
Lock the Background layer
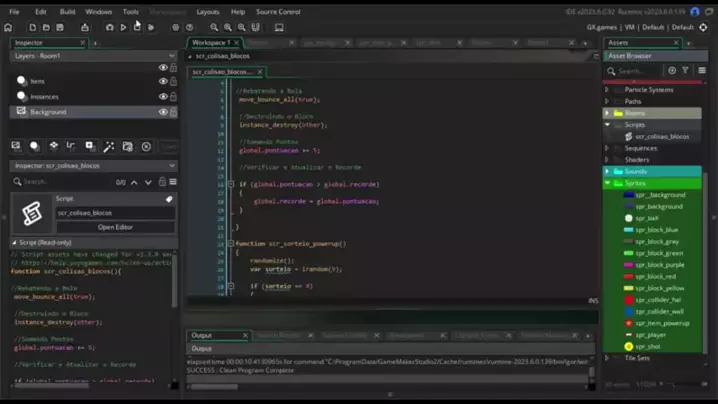174,112
